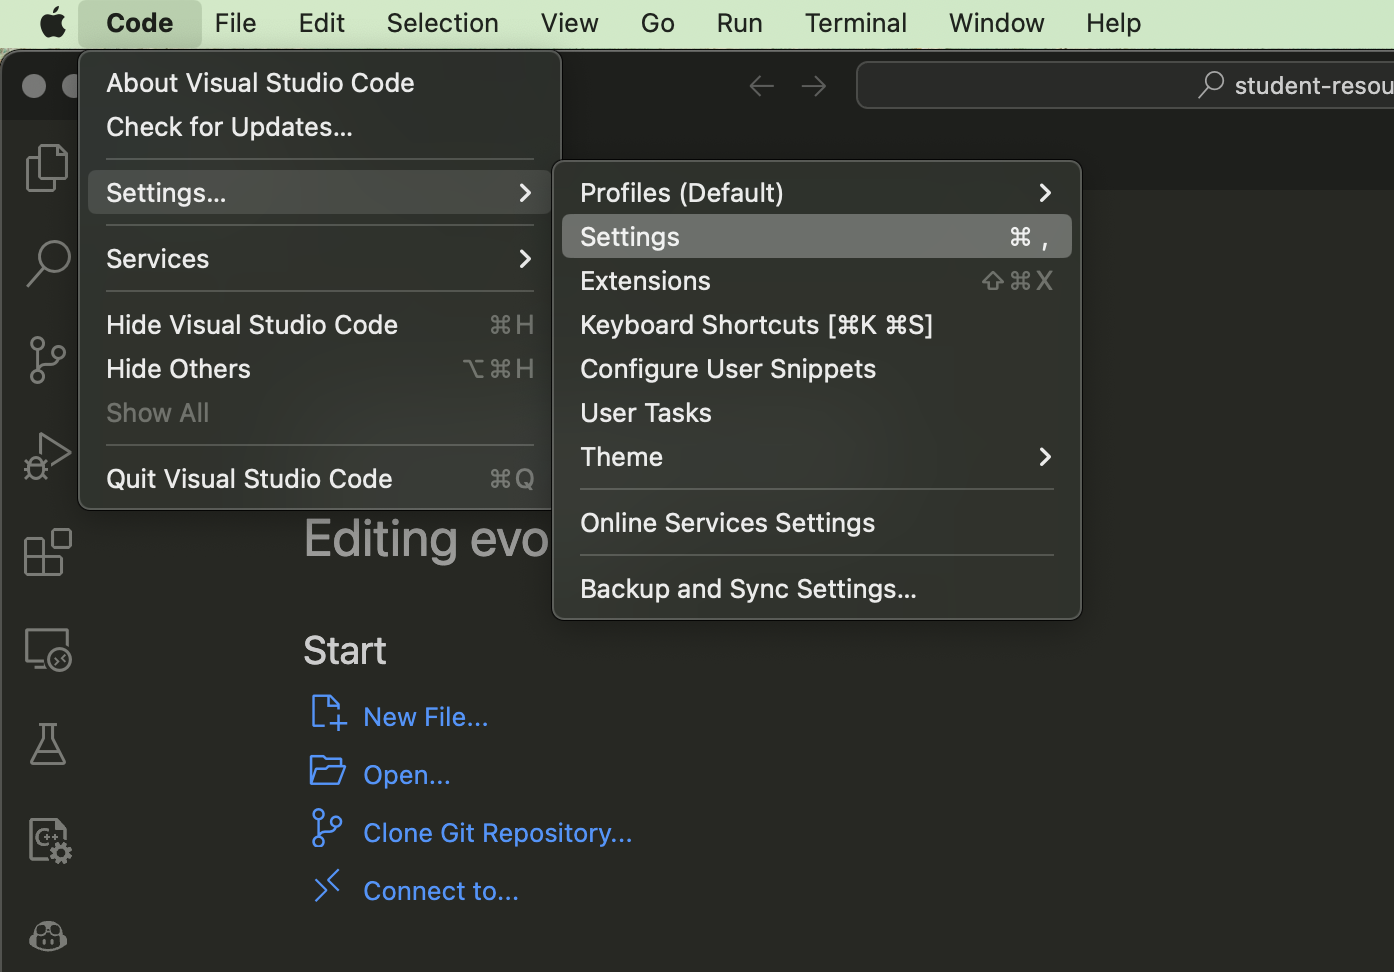
Task: Click the New File link
Action: pos(425,716)
